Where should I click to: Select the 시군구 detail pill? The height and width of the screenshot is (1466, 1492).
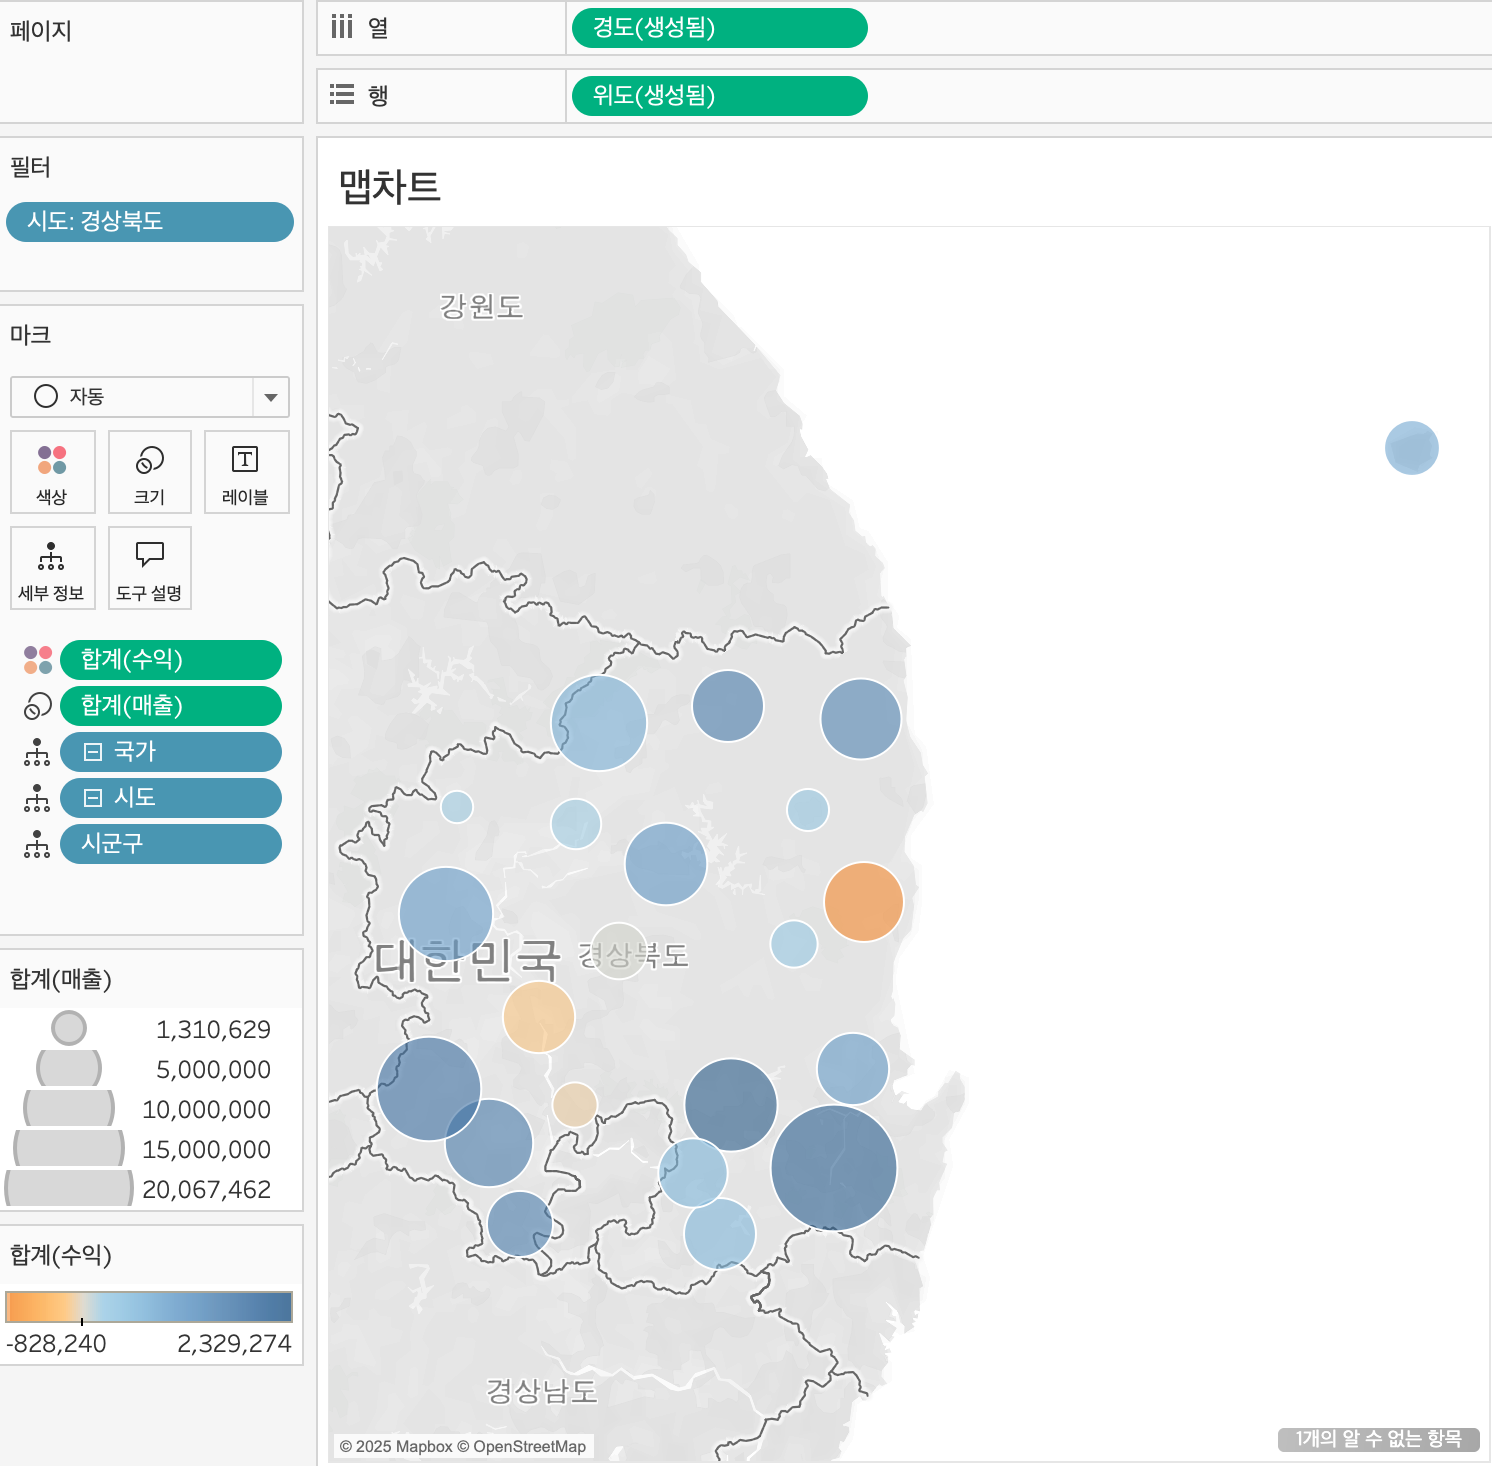[171, 844]
